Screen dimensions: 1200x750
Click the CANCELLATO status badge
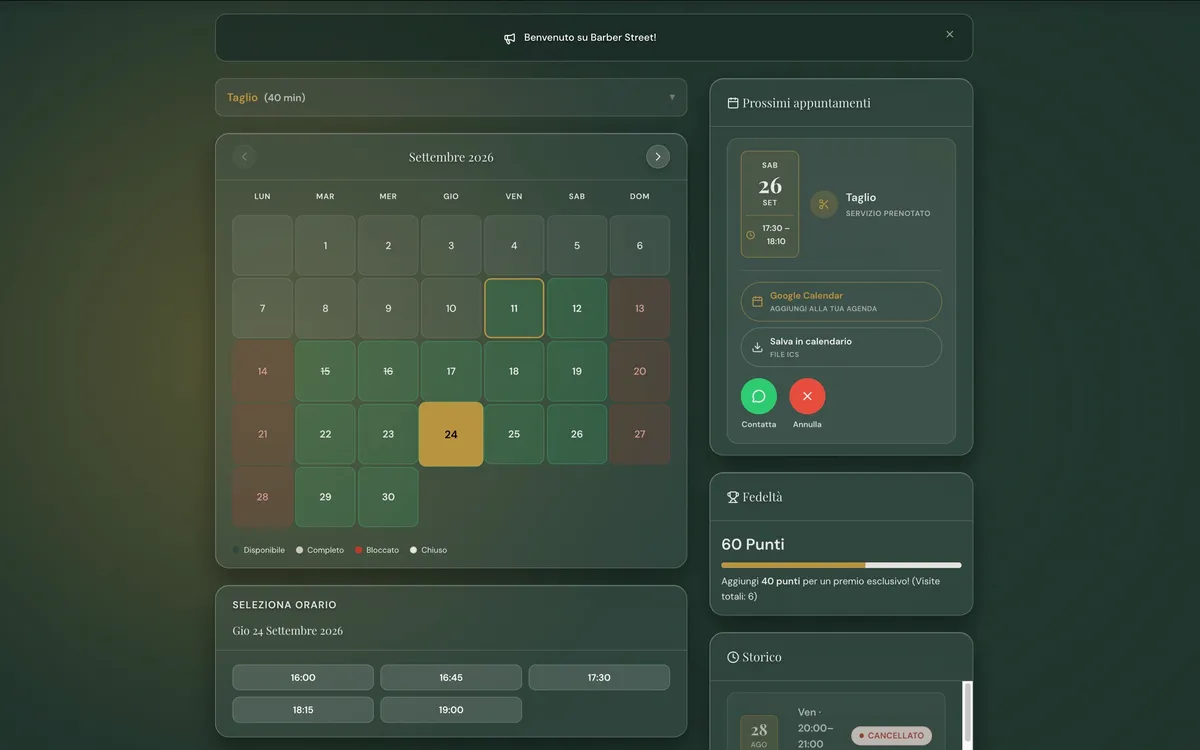tap(891, 735)
